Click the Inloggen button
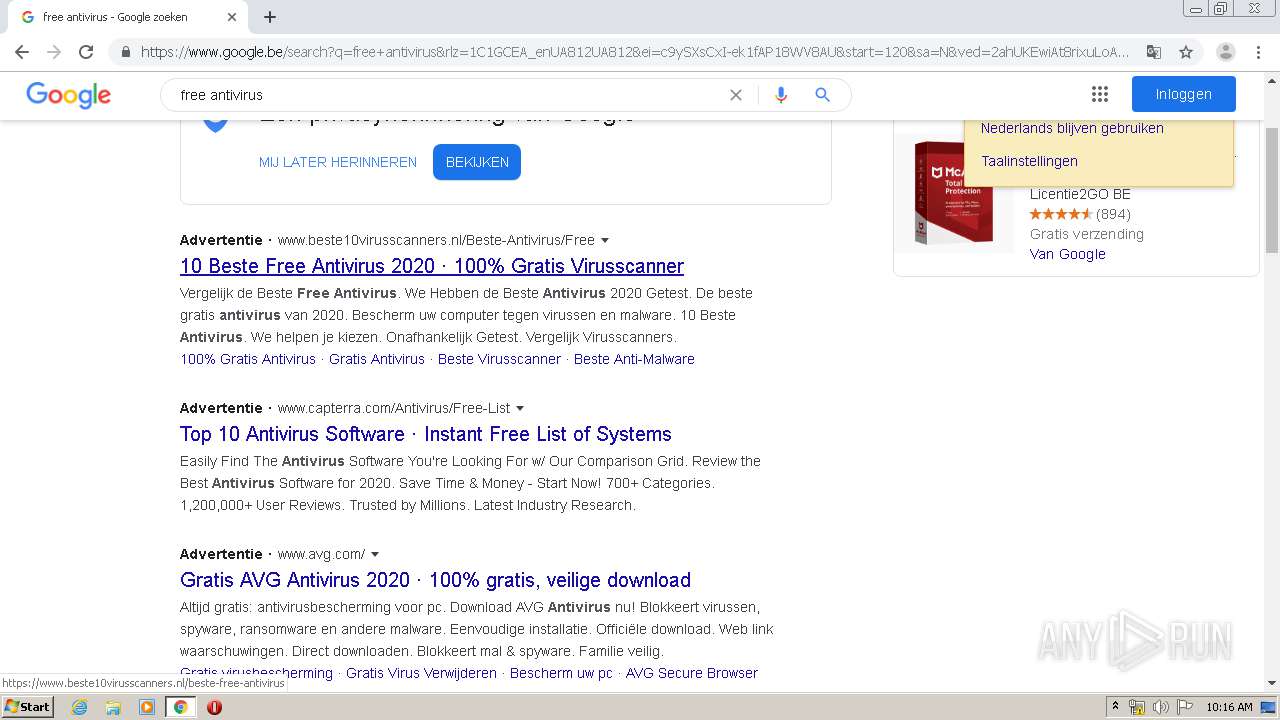The width and height of the screenshot is (1280, 720). click(x=1184, y=94)
